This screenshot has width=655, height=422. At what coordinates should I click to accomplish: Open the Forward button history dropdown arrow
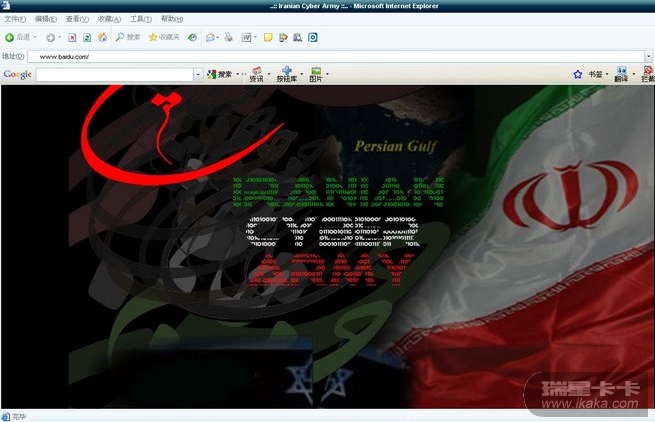[60, 37]
